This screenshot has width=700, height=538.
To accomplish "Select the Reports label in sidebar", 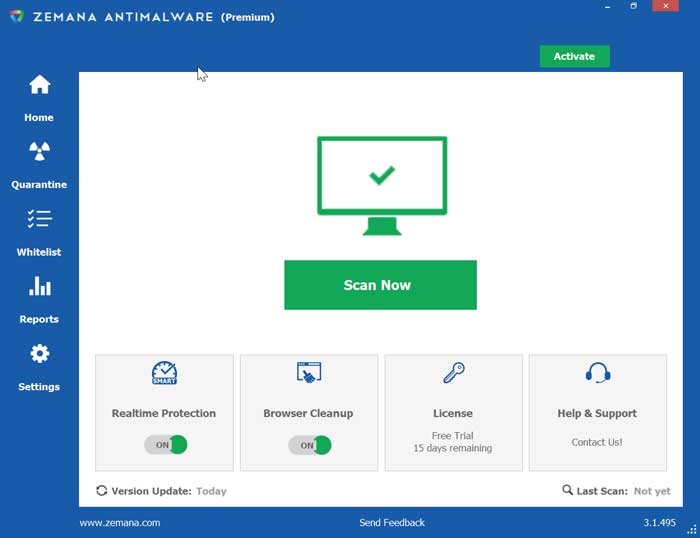I will [x=39, y=319].
